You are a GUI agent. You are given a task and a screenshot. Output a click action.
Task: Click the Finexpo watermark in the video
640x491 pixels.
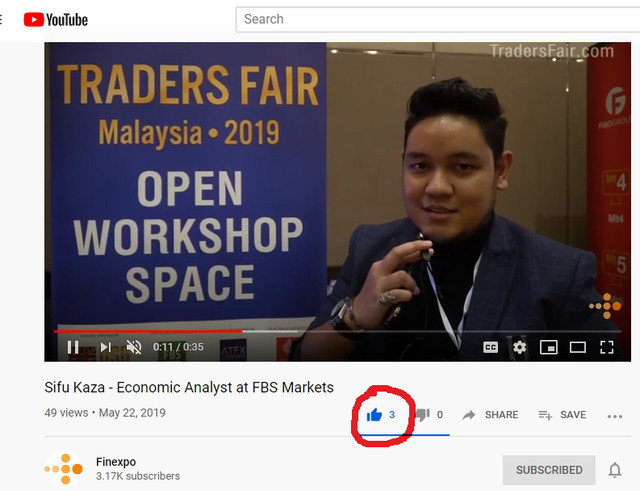605,306
